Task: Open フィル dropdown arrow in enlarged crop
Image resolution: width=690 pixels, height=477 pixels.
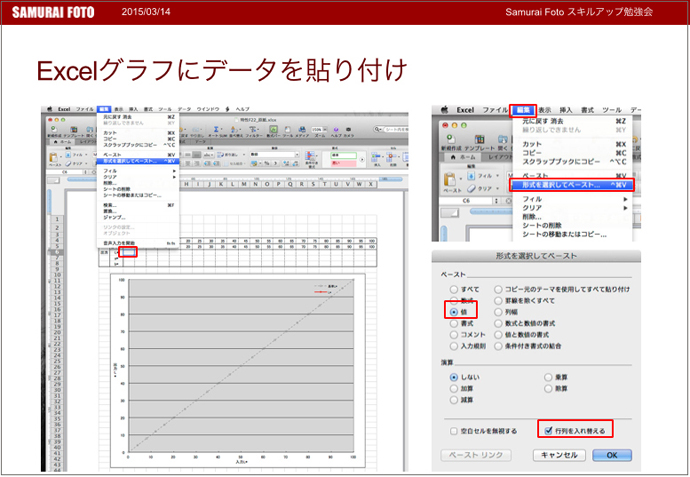Action: point(498,176)
